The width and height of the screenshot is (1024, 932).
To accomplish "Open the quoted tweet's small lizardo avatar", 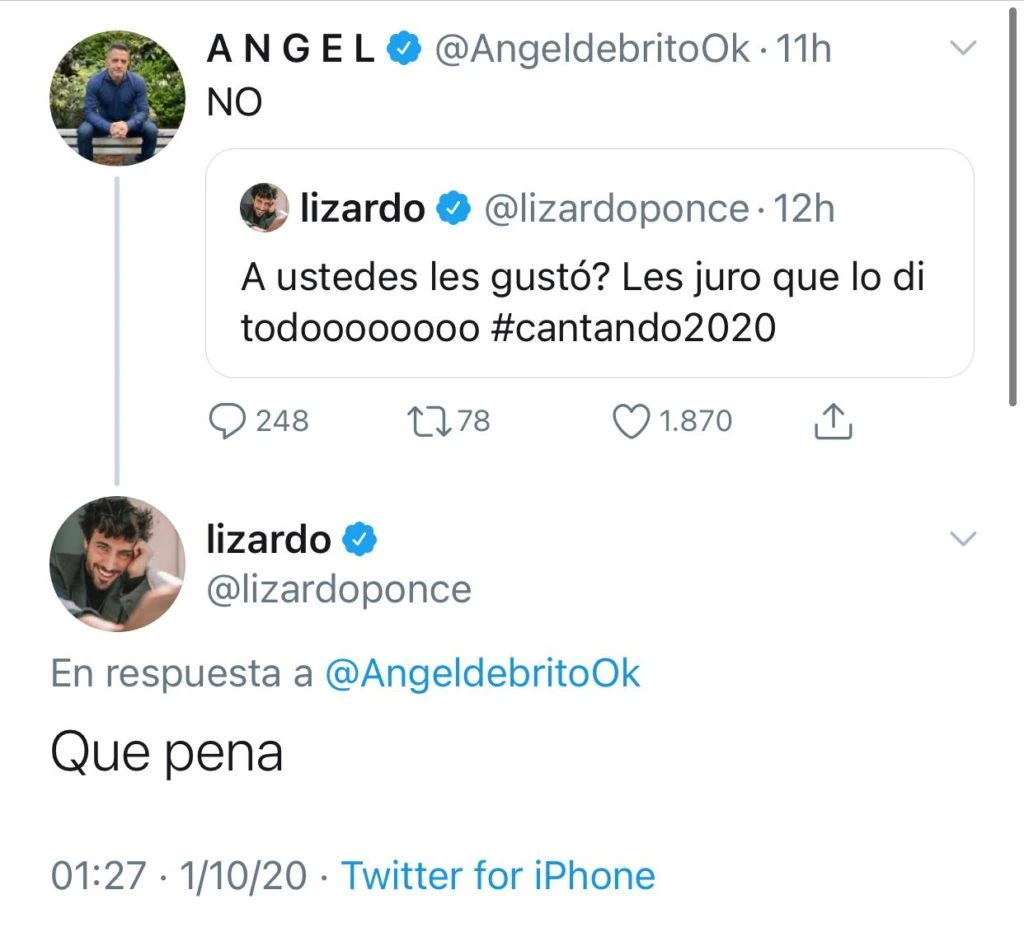I will [264, 208].
